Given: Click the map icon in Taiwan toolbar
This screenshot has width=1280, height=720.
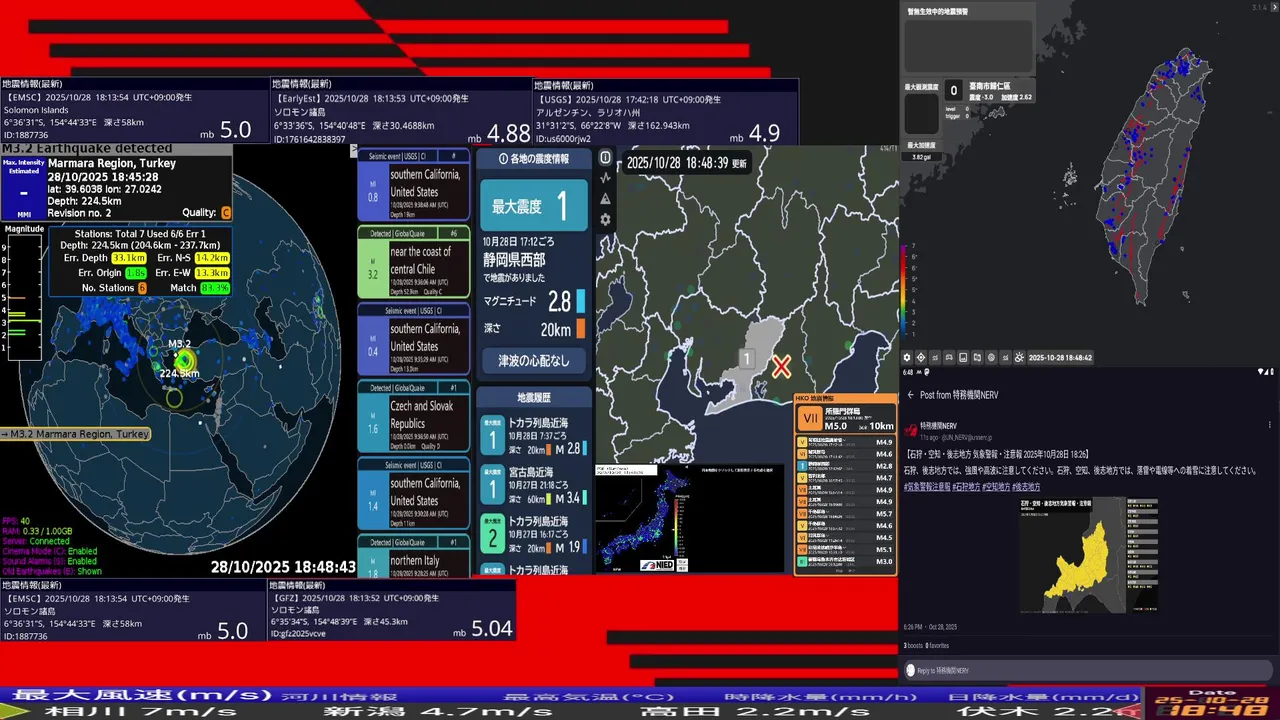Looking at the screenshot, I should click(977, 357).
